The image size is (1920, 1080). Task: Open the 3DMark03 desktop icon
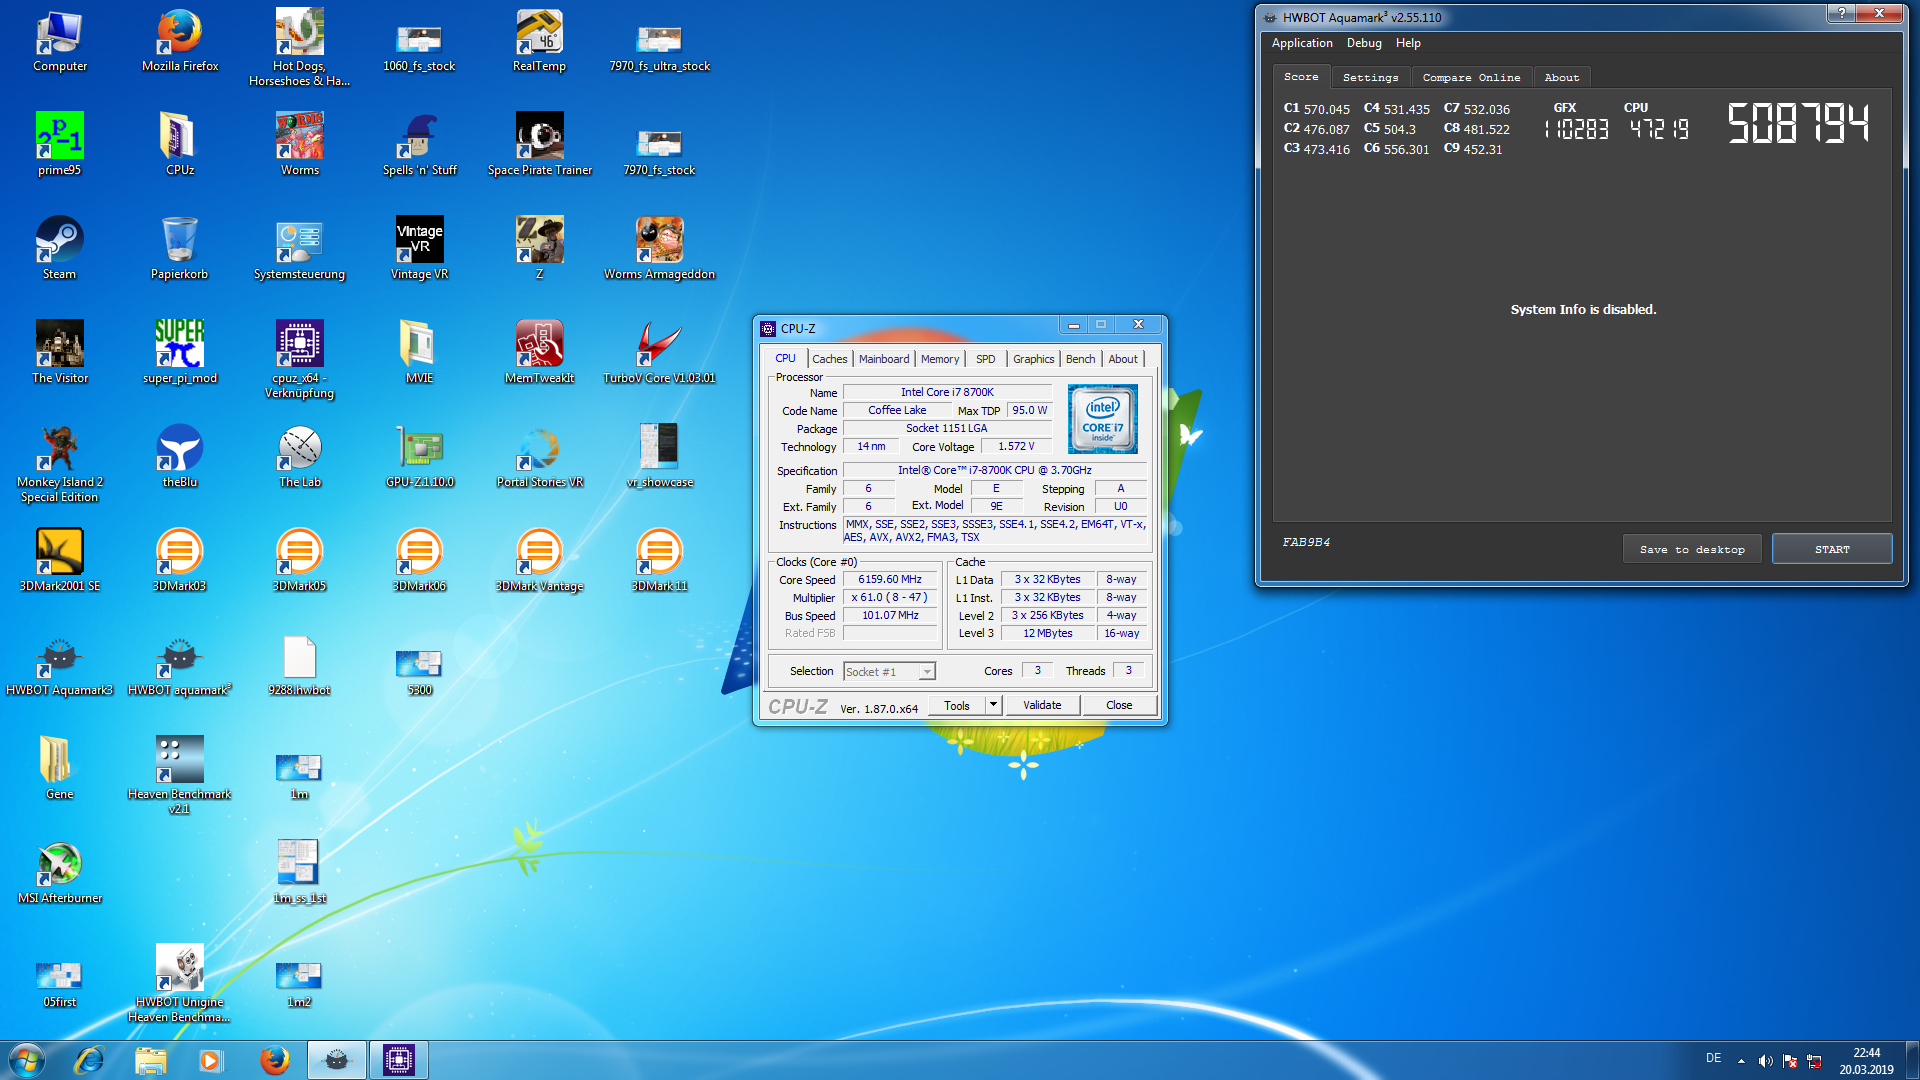point(180,560)
